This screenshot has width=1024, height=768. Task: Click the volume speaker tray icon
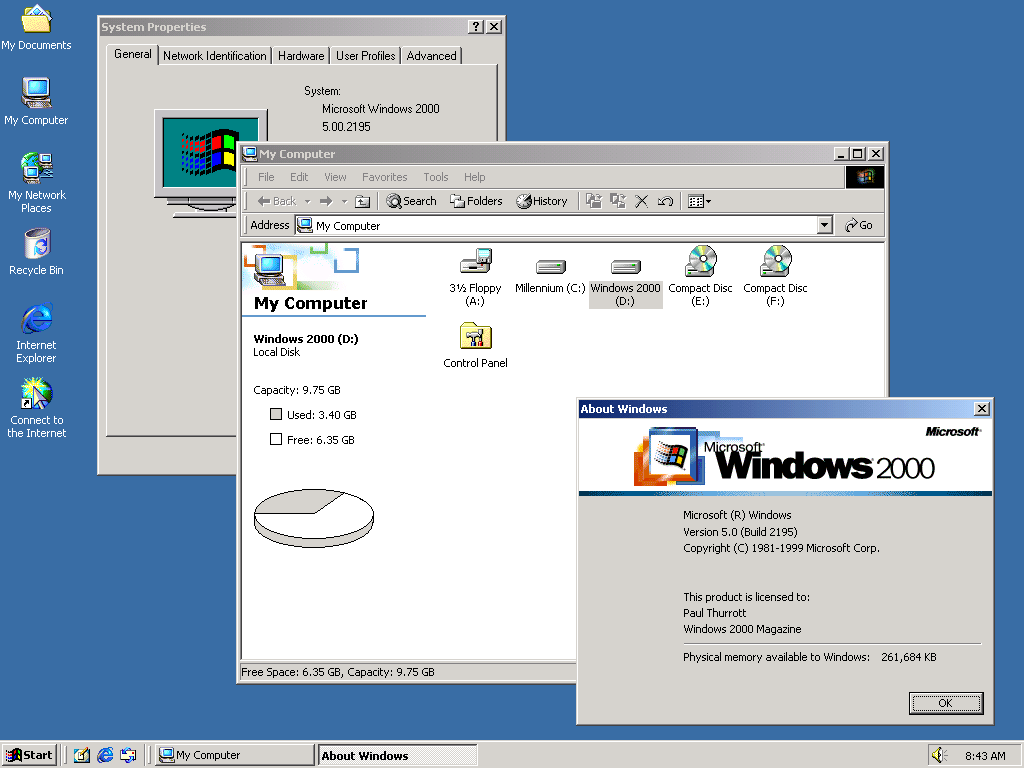[x=938, y=755]
